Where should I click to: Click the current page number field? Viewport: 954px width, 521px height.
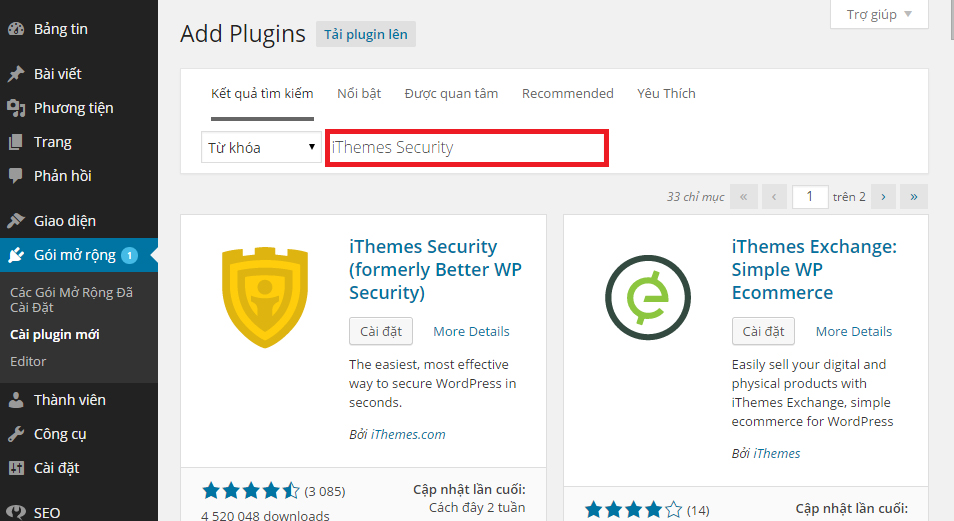810,197
